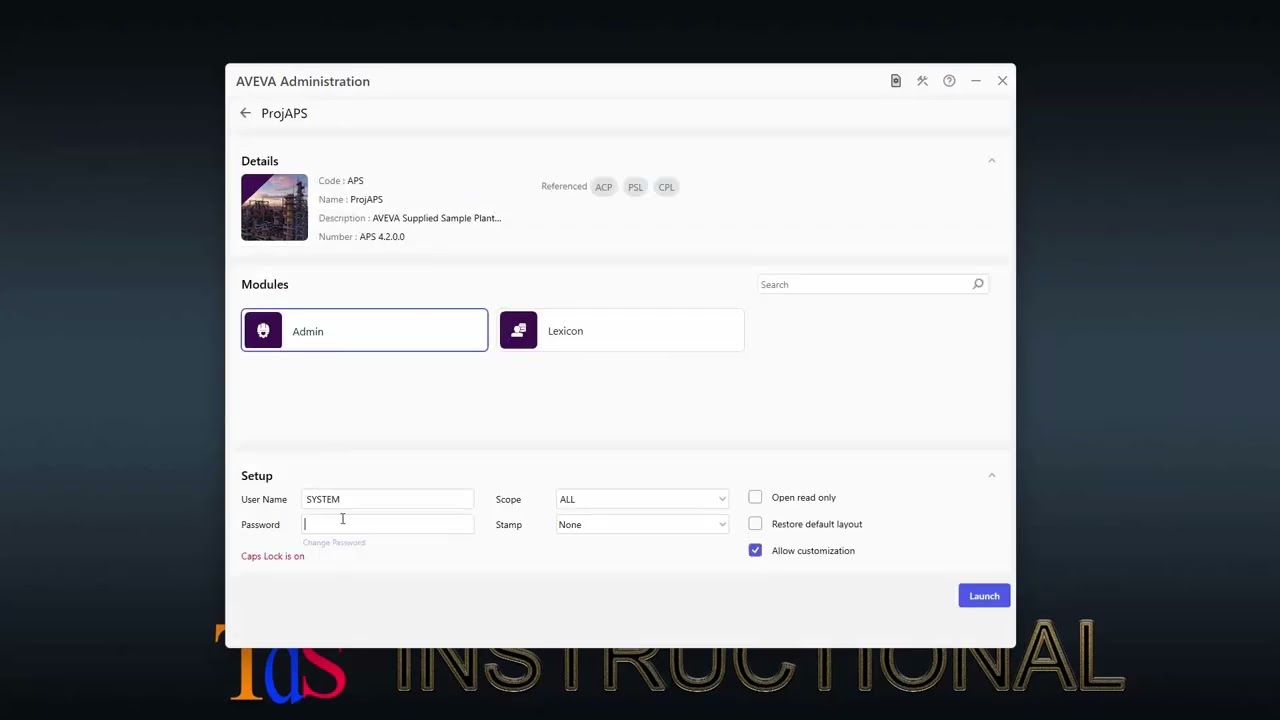Open the Stamp dropdown showing None

coord(642,524)
